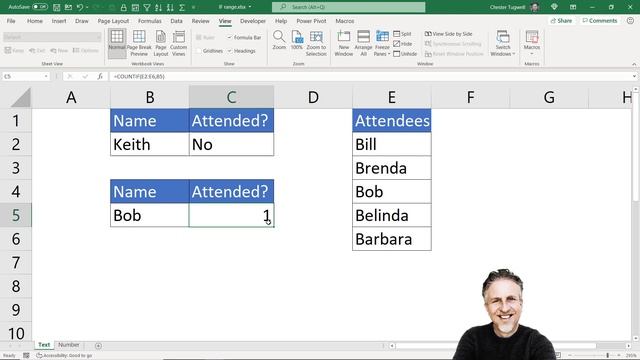Viewport: 640px width, 360px height.
Task: Switch to the Developer ribbon tab
Action: coord(253,21)
